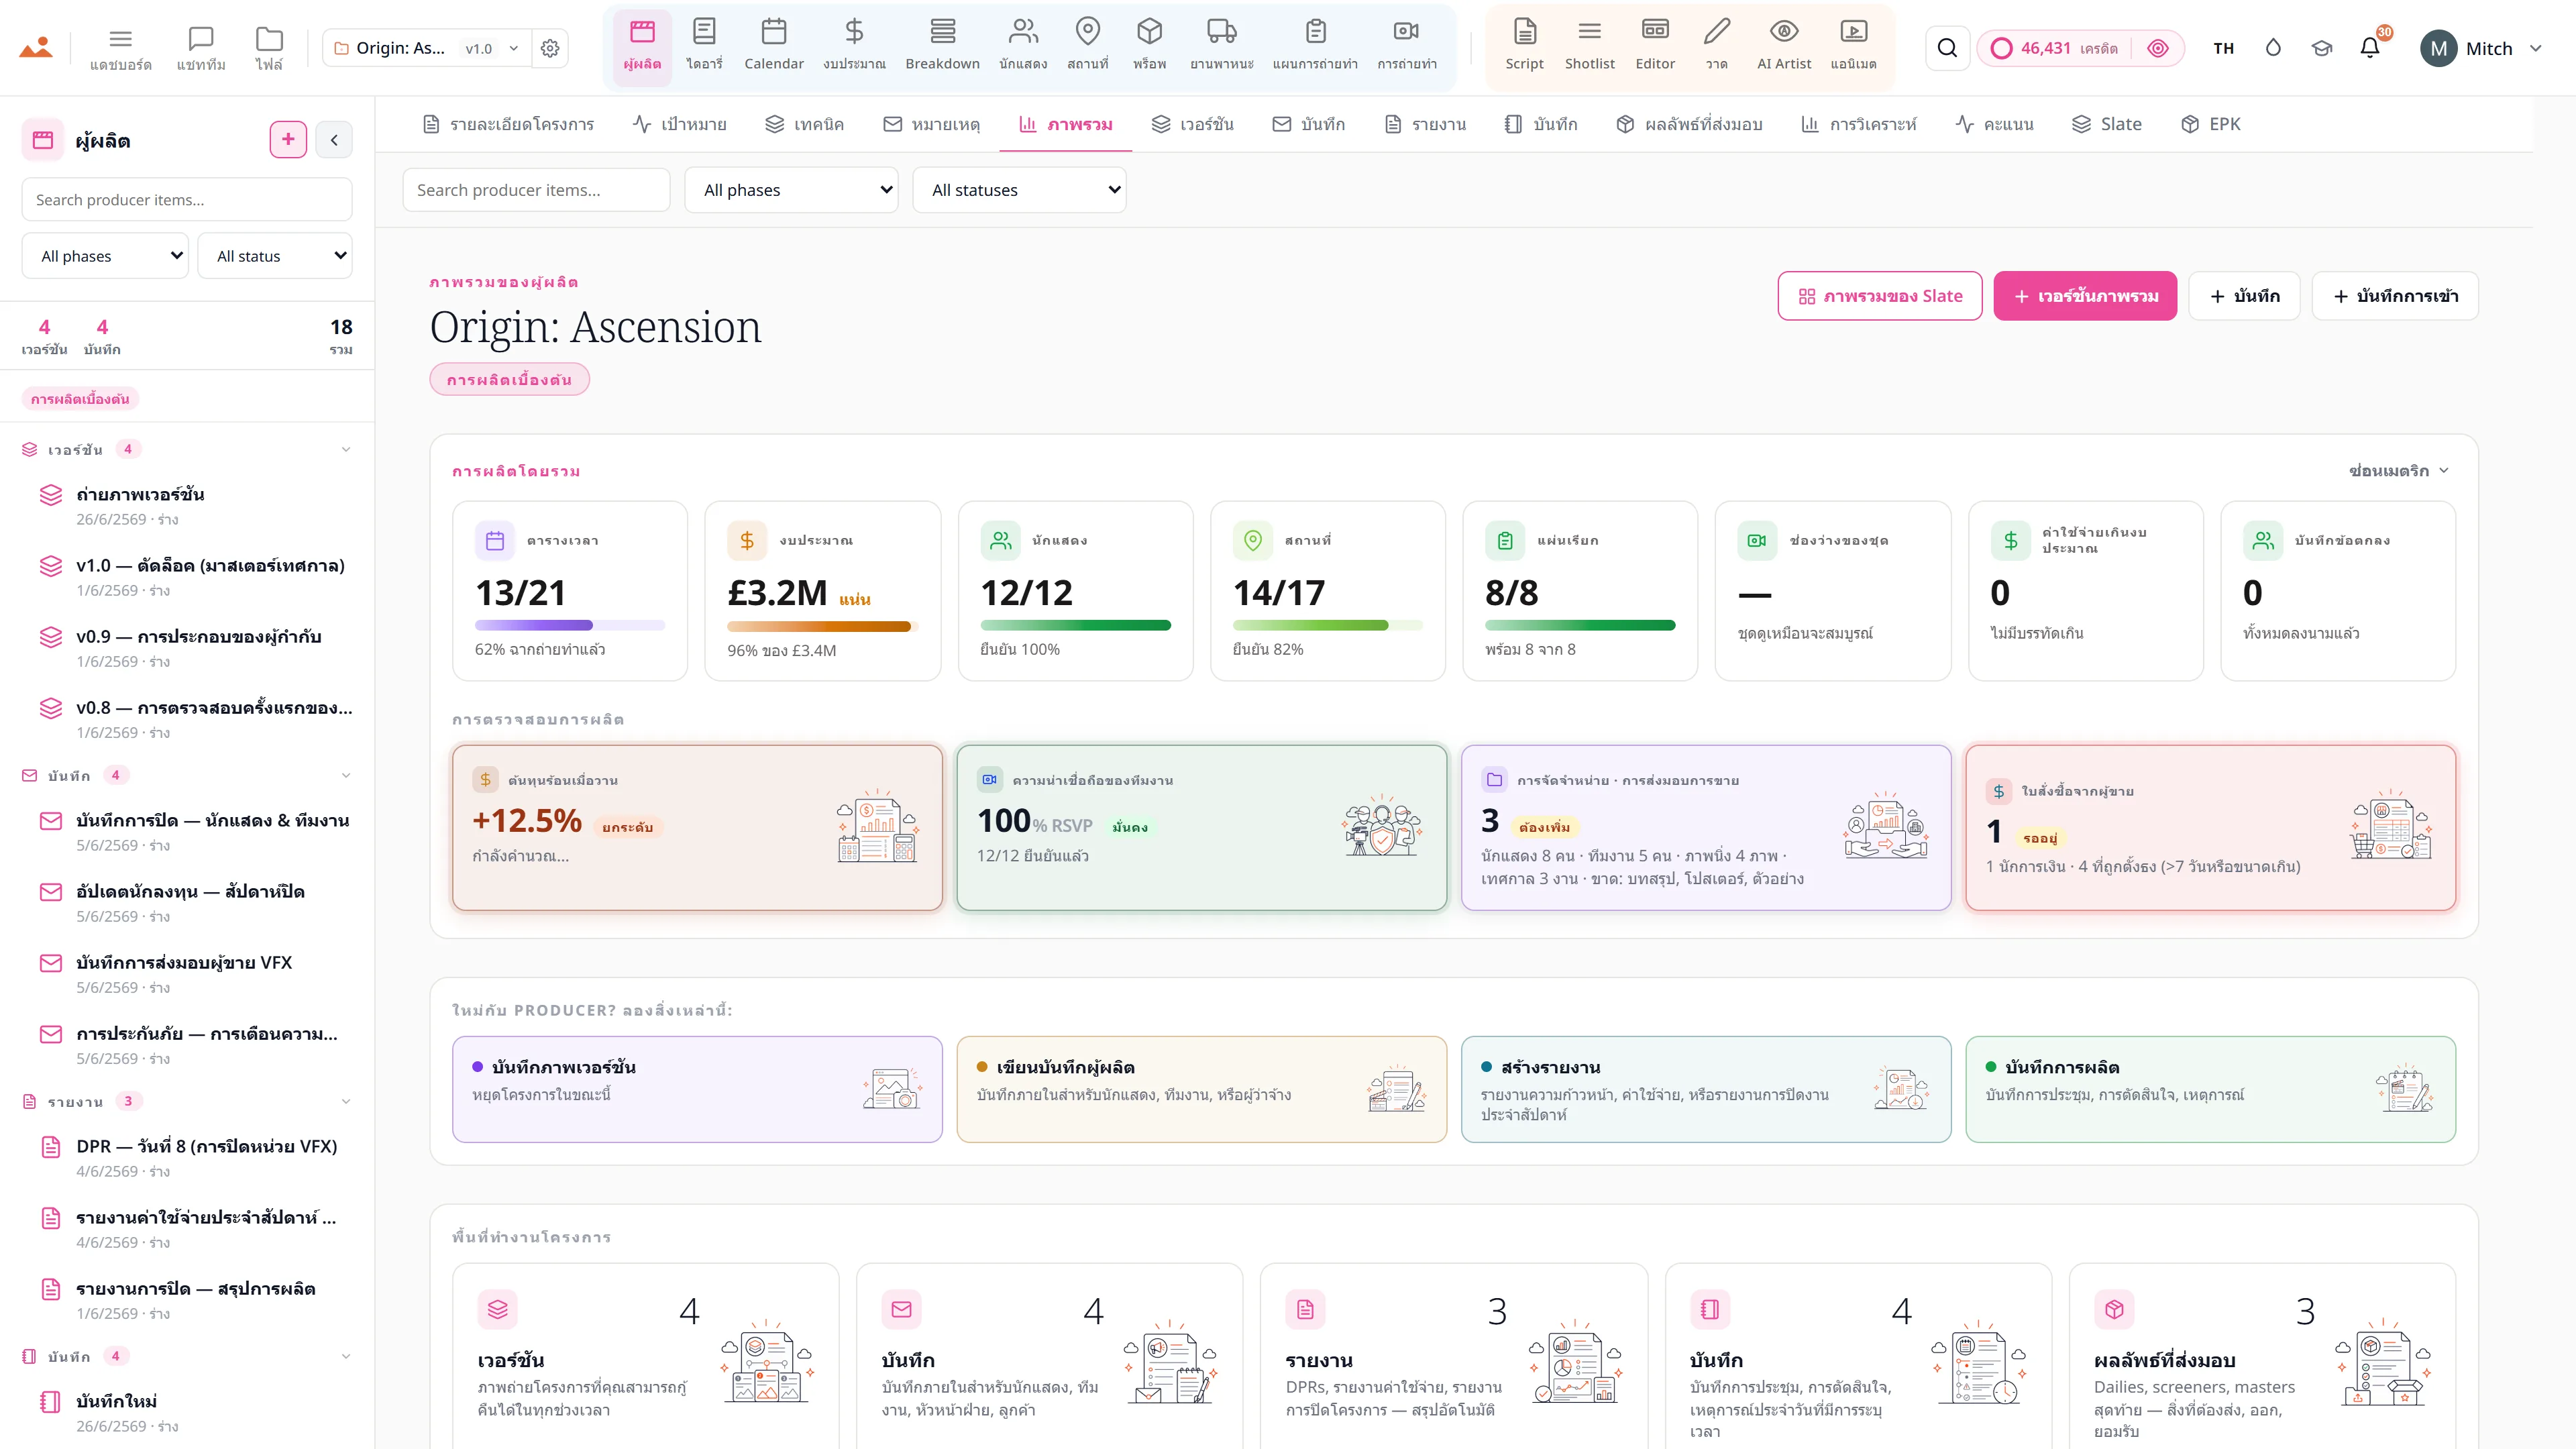The height and width of the screenshot is (1449, 2576).
Task: Click the + เวอร์ชันภาพรวม button
Action: click(2085, 296)
